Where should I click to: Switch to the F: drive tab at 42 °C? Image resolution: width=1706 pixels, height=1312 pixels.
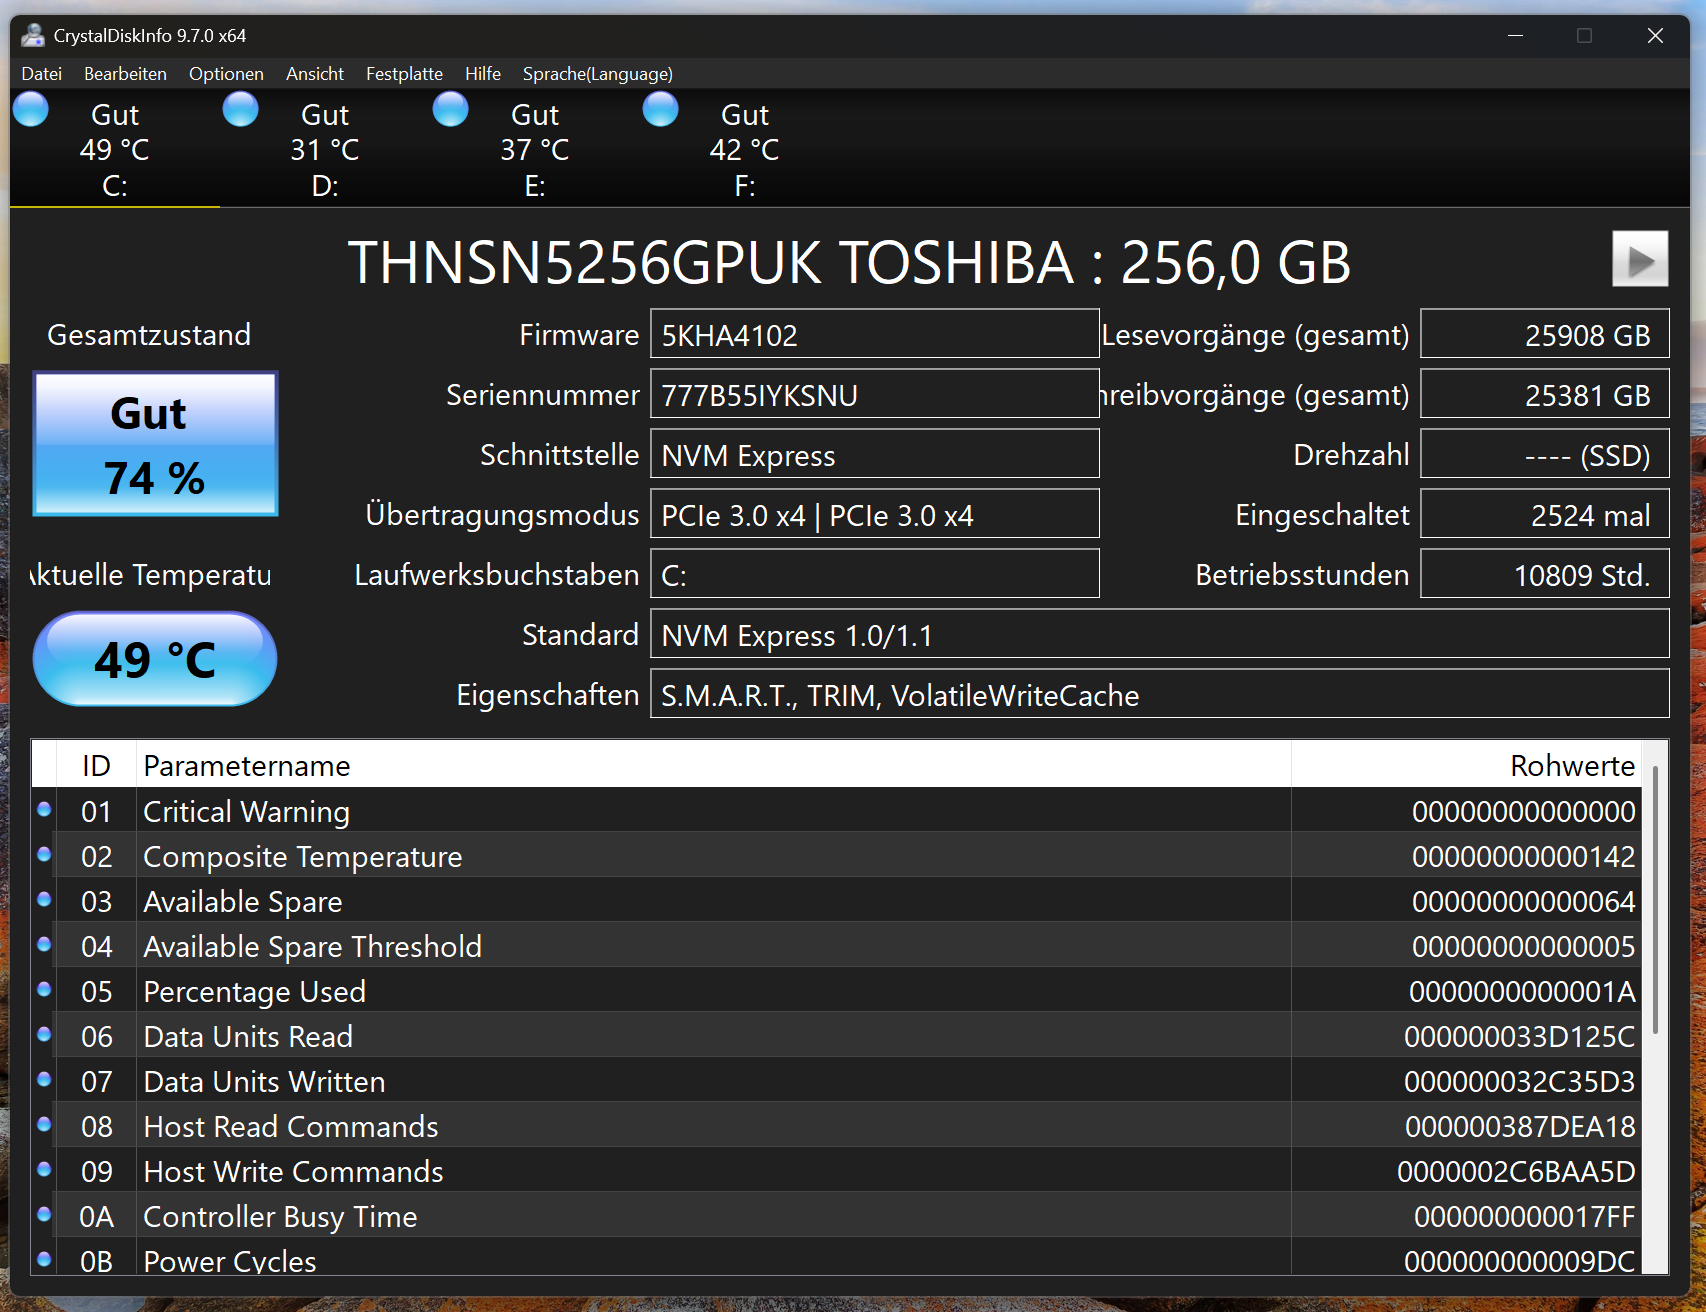[x=745, y=148]
